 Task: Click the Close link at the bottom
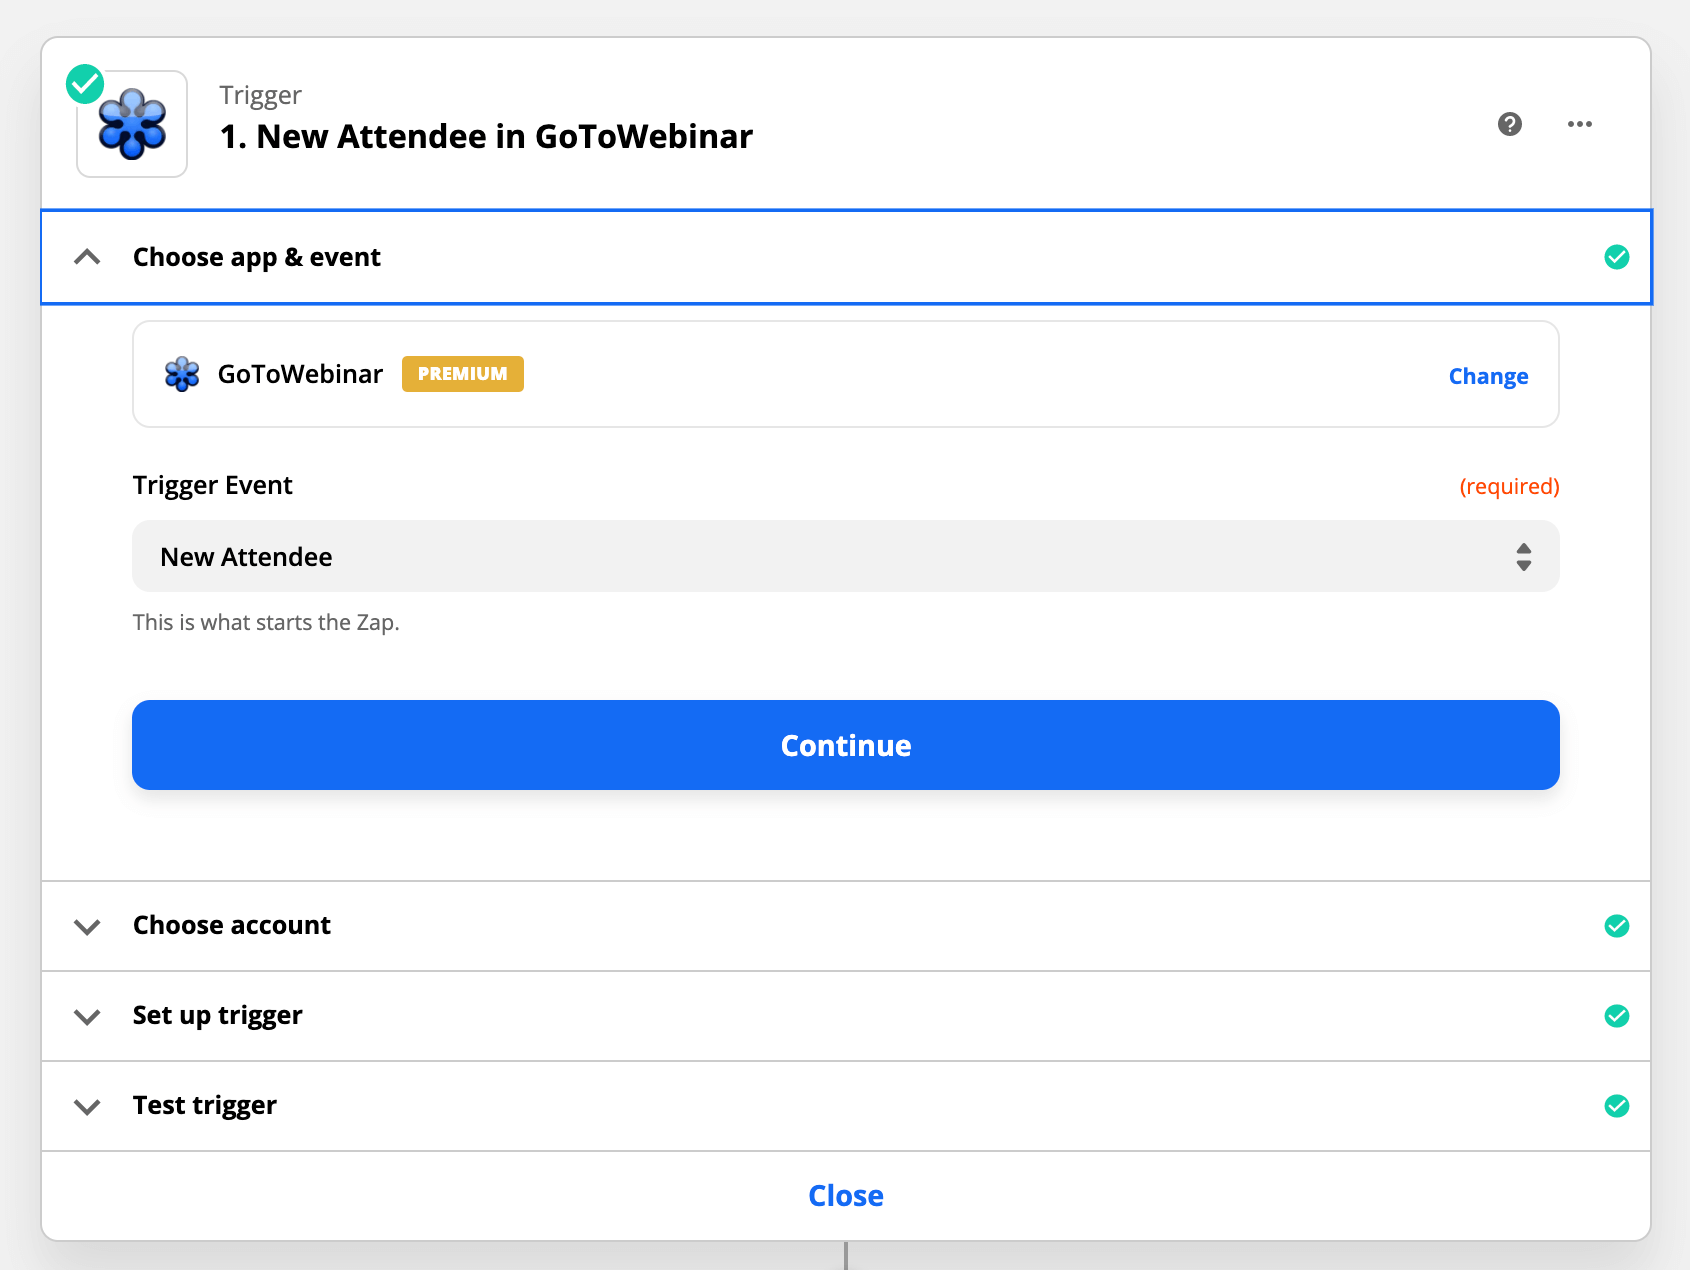pos(846,1196)
